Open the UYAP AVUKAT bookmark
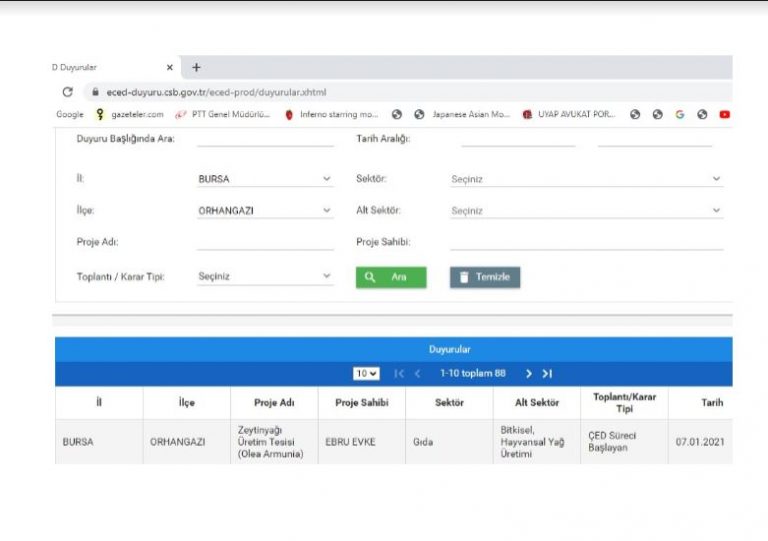 coord(569,114)
